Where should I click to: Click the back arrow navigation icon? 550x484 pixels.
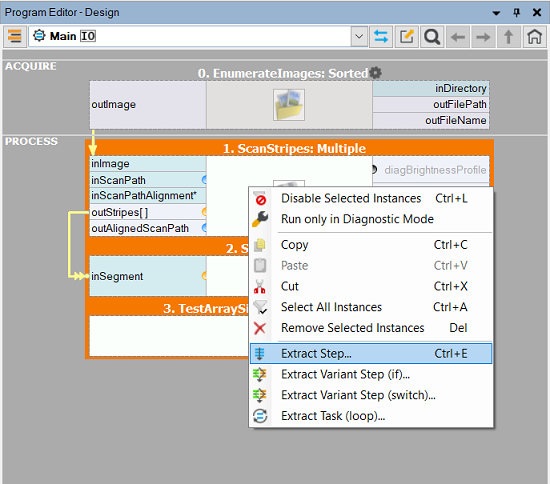pos(458,36)
